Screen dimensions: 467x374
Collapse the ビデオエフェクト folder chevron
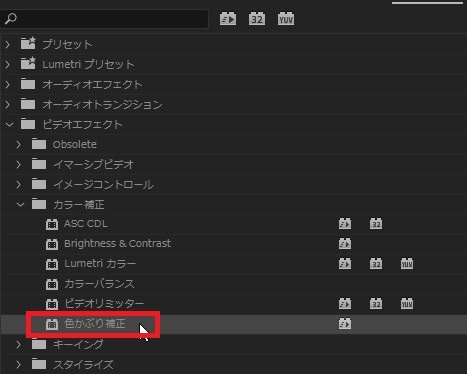[9, 125]
